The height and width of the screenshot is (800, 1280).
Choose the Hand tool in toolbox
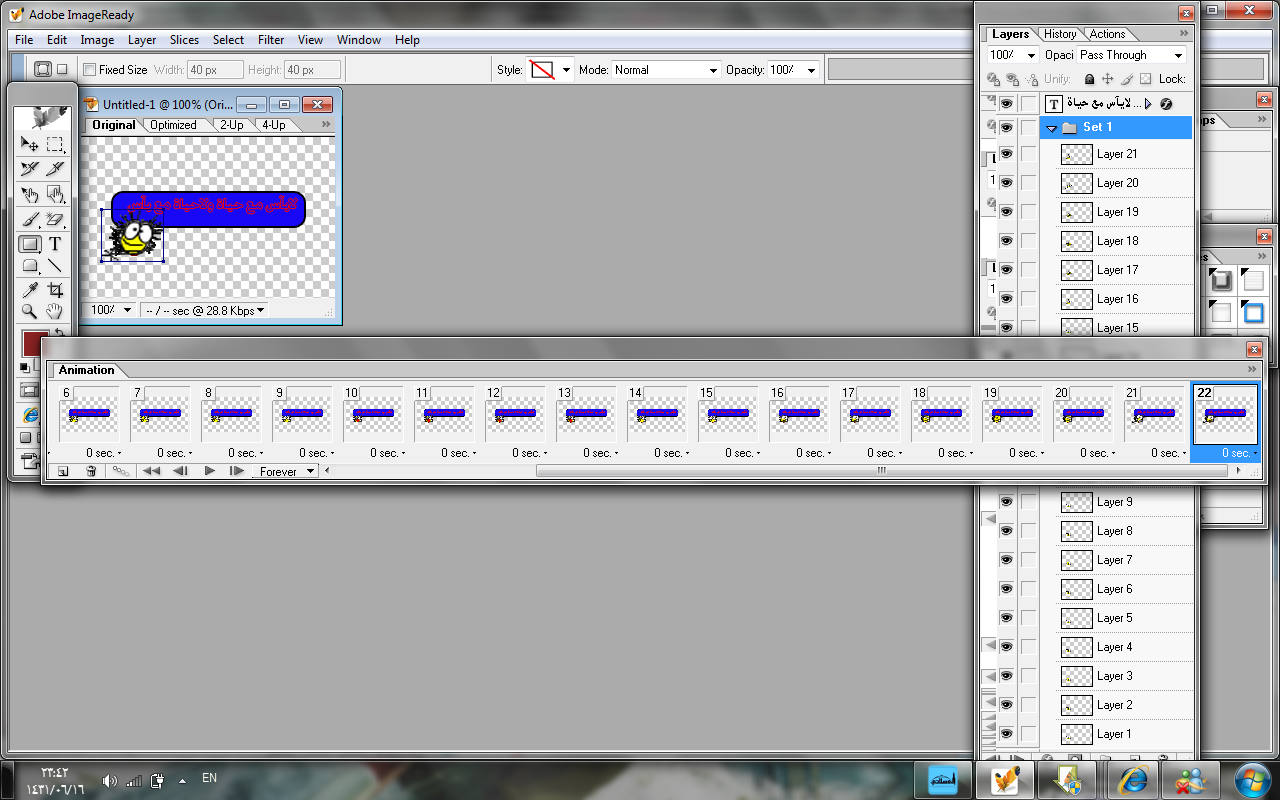(x=55, y=312)
